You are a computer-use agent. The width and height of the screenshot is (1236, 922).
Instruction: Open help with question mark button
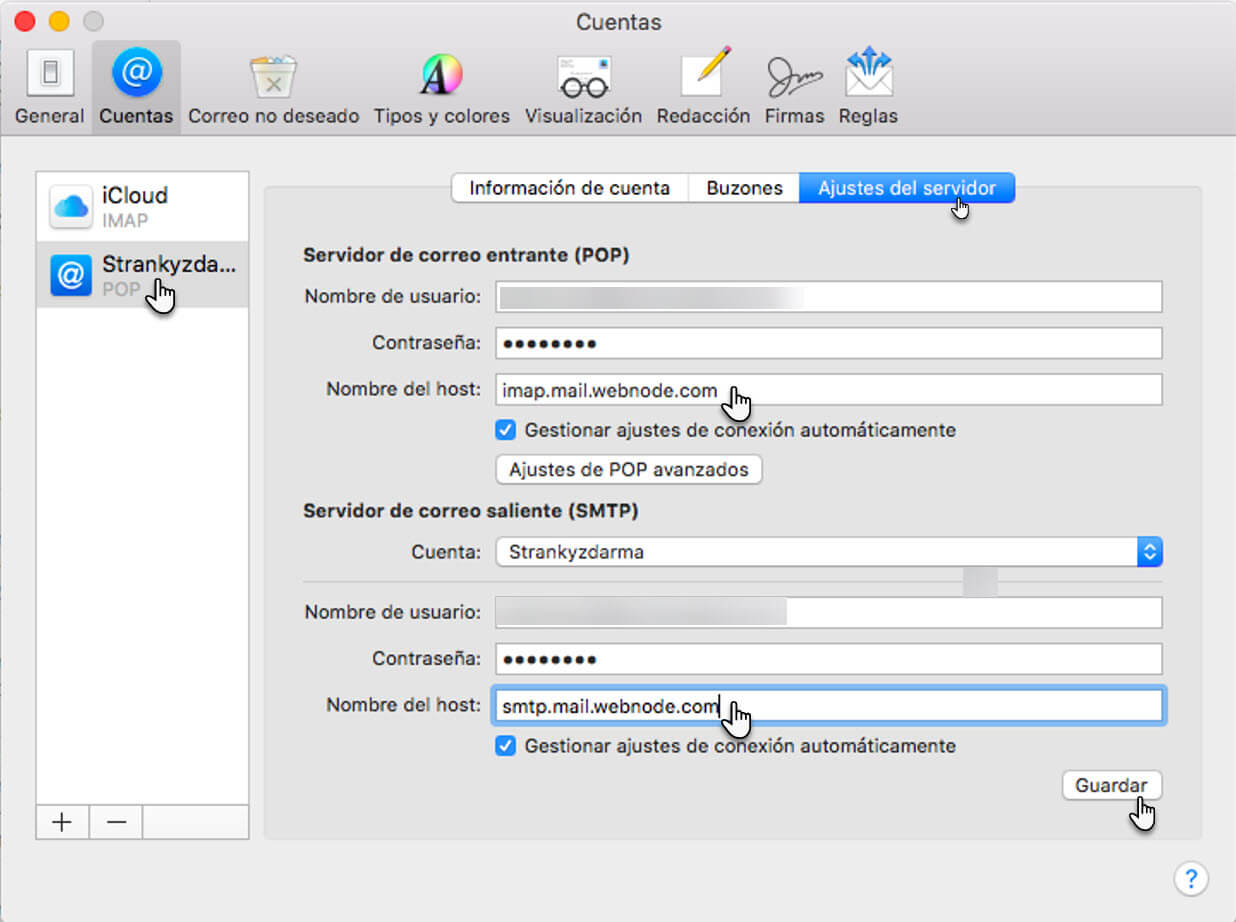(x=1190, y=879)
